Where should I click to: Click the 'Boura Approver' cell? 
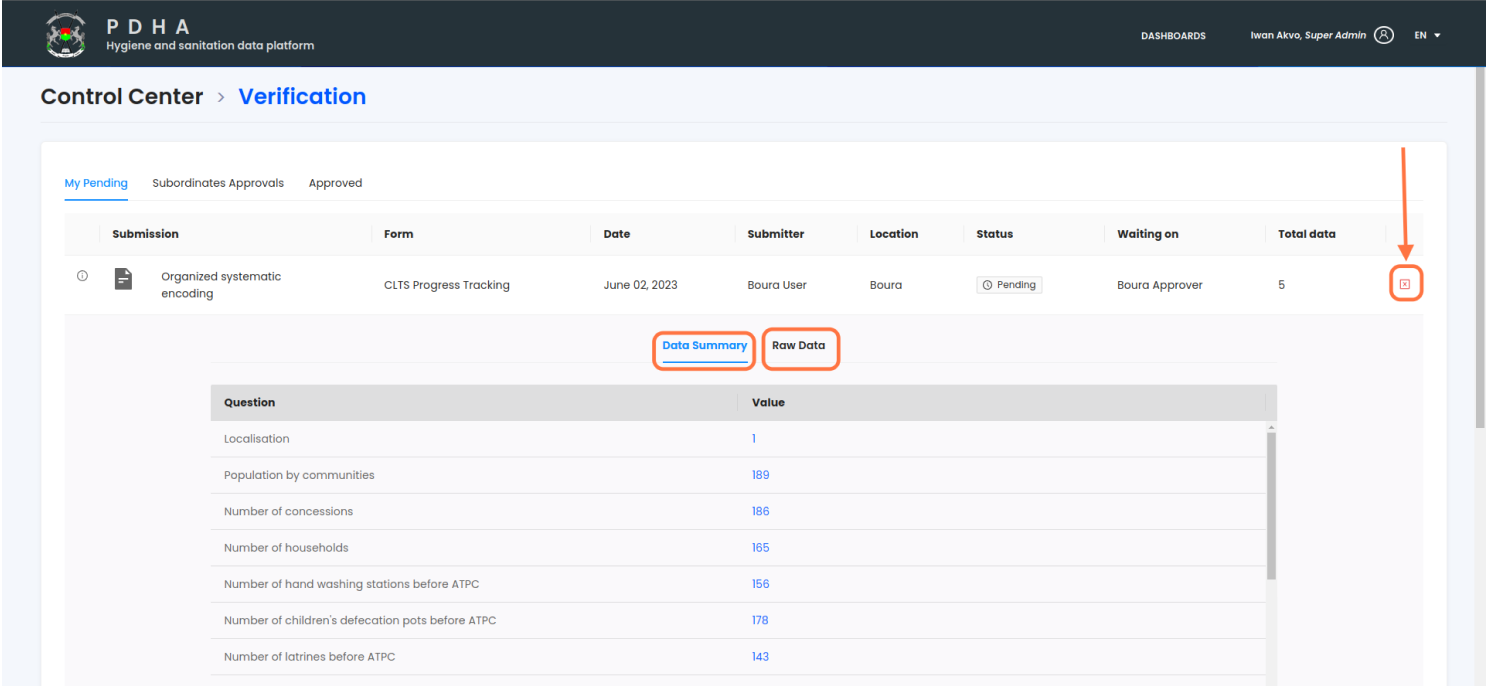(x=1160, y=285)
